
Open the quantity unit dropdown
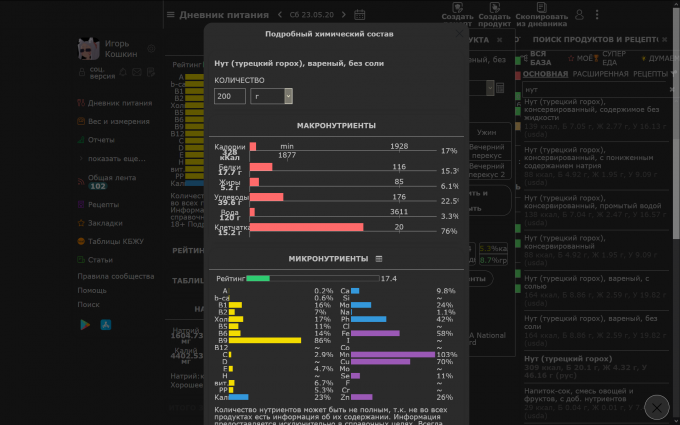[x=286, y=95]
